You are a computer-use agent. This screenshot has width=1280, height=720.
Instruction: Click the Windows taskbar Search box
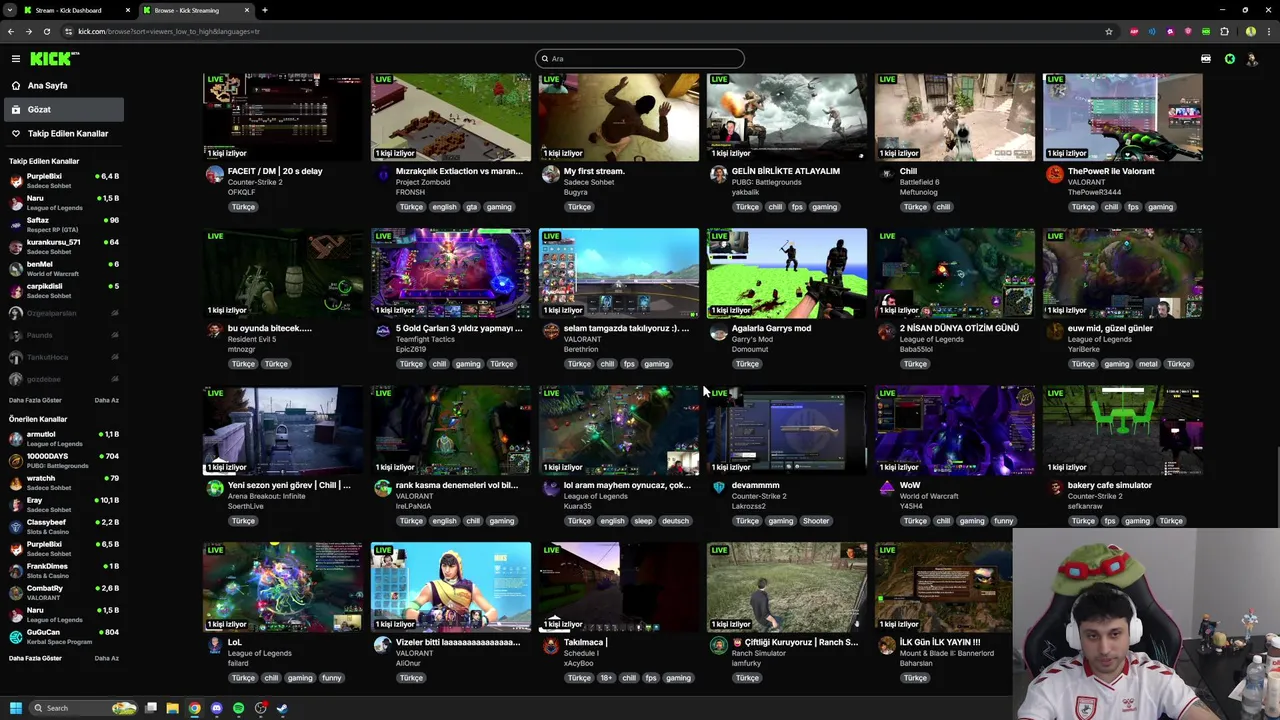(x=84, y=708)
